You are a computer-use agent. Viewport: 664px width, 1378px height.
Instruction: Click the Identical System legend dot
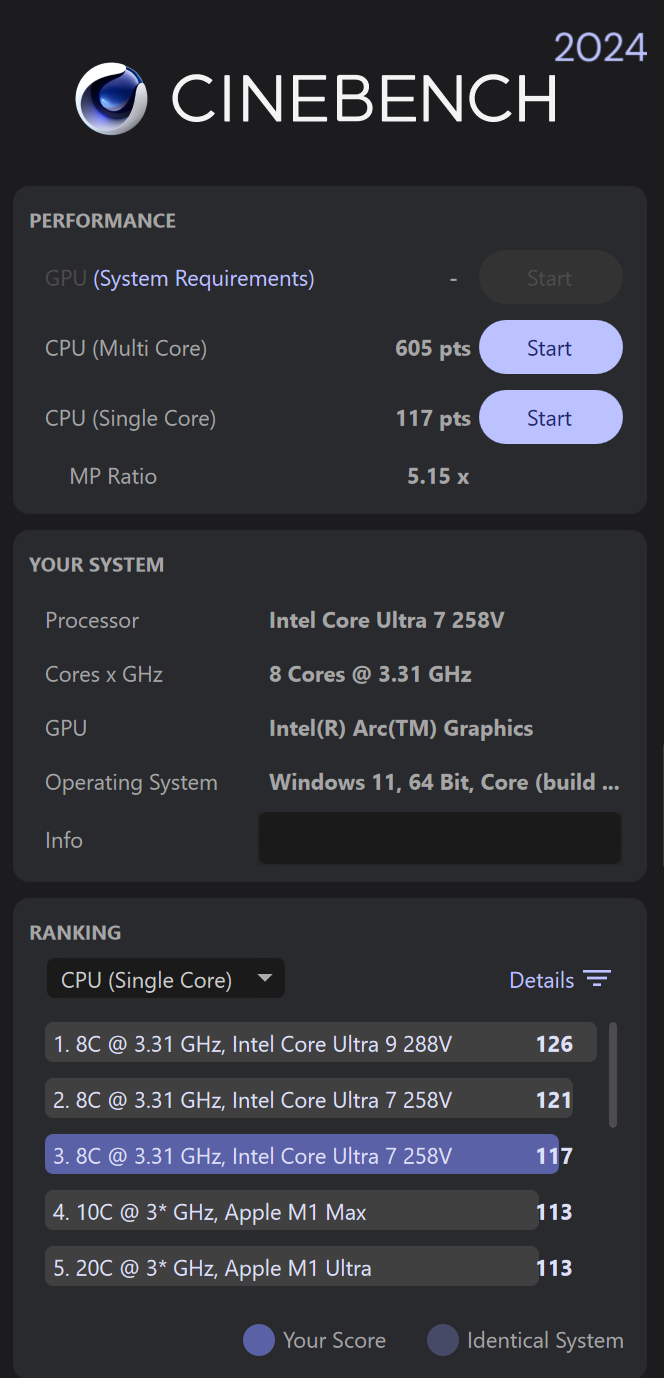(x=442, y=1340)
